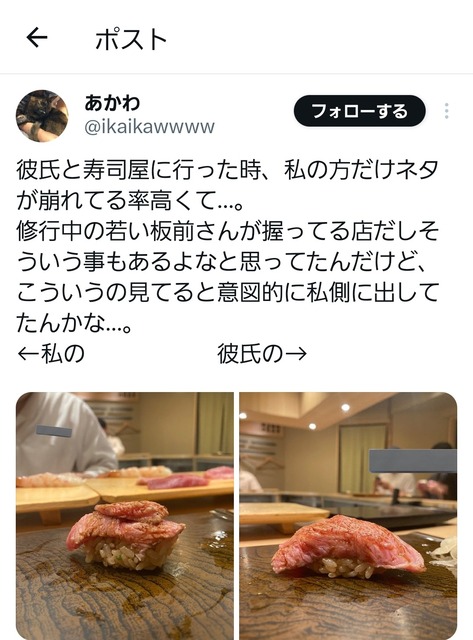Tap the ←私の caption text
The height and width of the screenshot is (640, 473).
[51, 353]
